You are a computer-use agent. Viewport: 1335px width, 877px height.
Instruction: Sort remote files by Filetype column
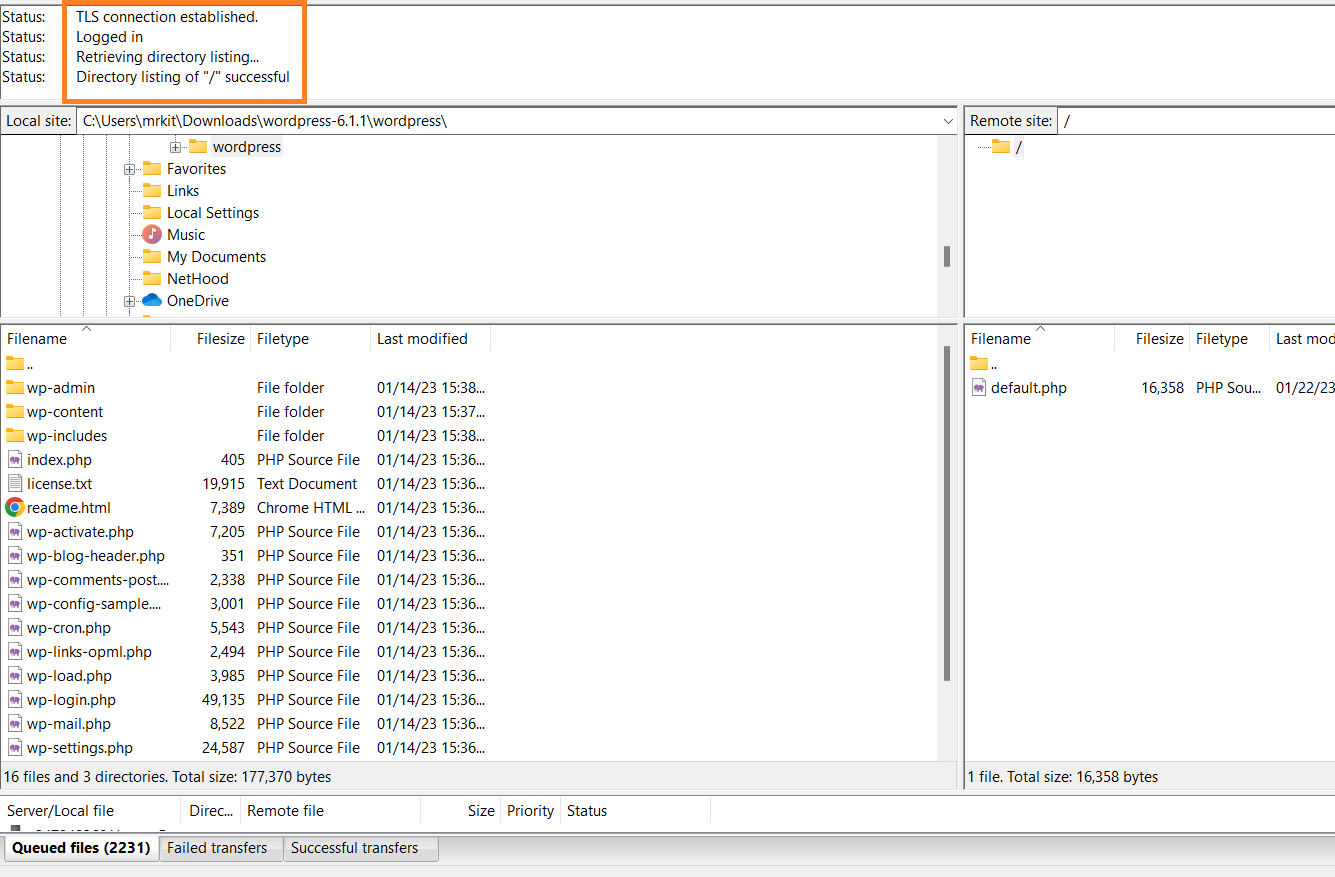click(x=1230, y=339)
